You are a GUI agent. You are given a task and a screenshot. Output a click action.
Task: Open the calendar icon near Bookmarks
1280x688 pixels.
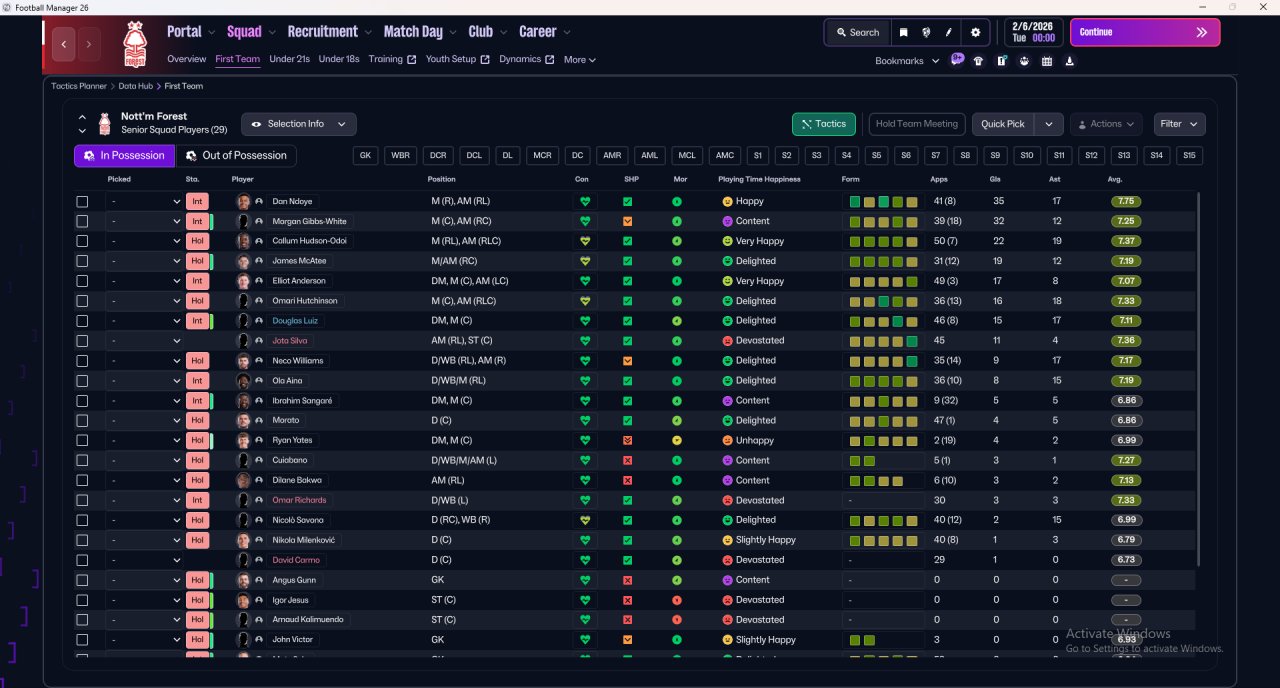click(x=1047, y=61)
